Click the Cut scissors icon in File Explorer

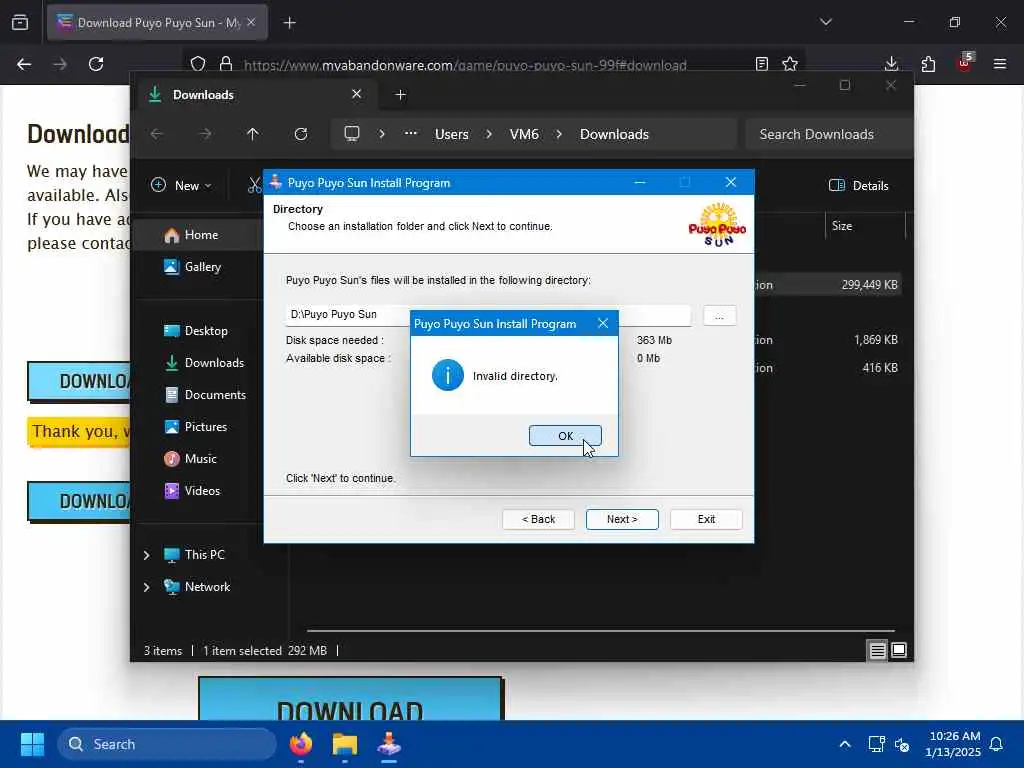[x=254, y=186]
